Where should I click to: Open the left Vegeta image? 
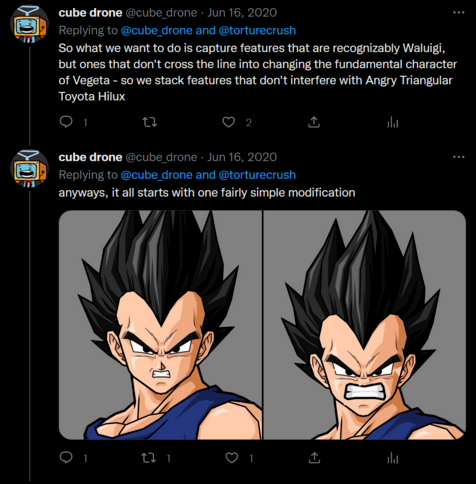coord(160,325)
